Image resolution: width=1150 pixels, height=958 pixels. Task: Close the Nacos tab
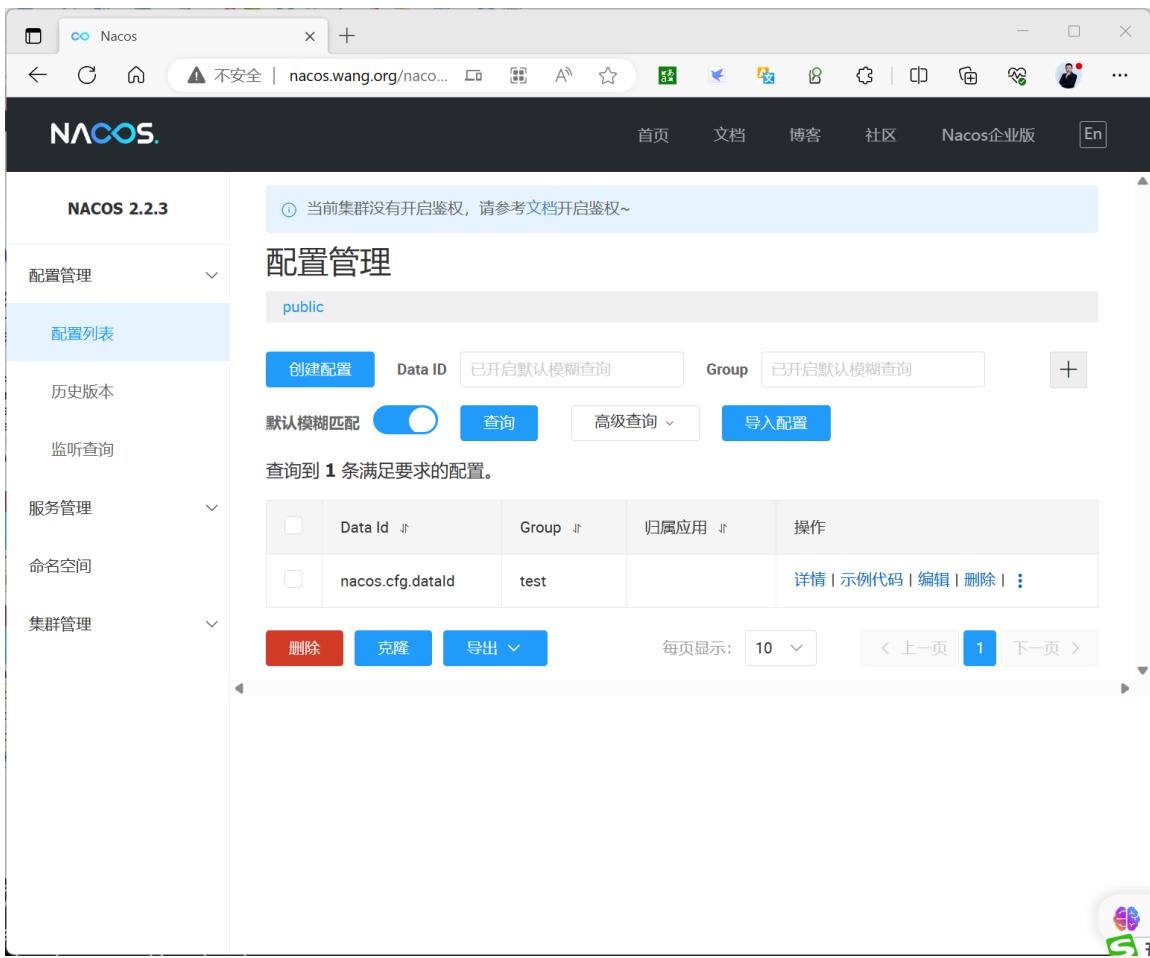[x=310, y=36]
